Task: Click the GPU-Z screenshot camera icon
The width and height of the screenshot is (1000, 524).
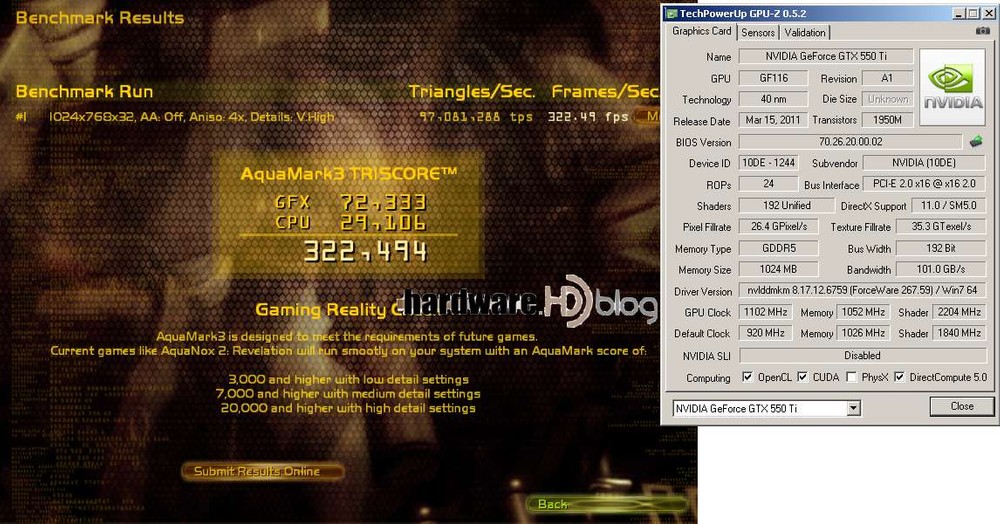Action: coord(983,31)
